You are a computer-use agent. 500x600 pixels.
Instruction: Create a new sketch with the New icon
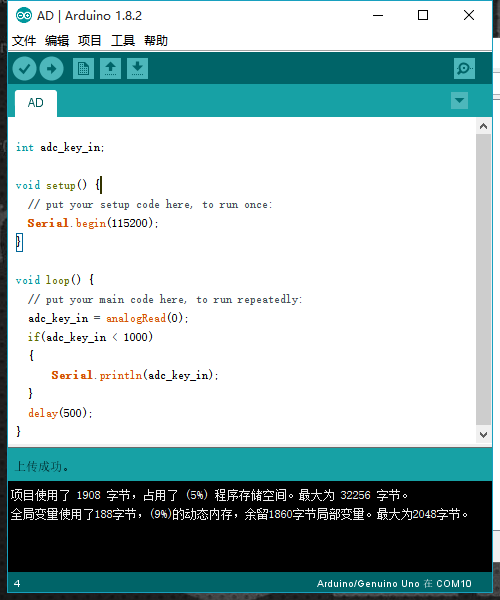click(x=83, y=69)
